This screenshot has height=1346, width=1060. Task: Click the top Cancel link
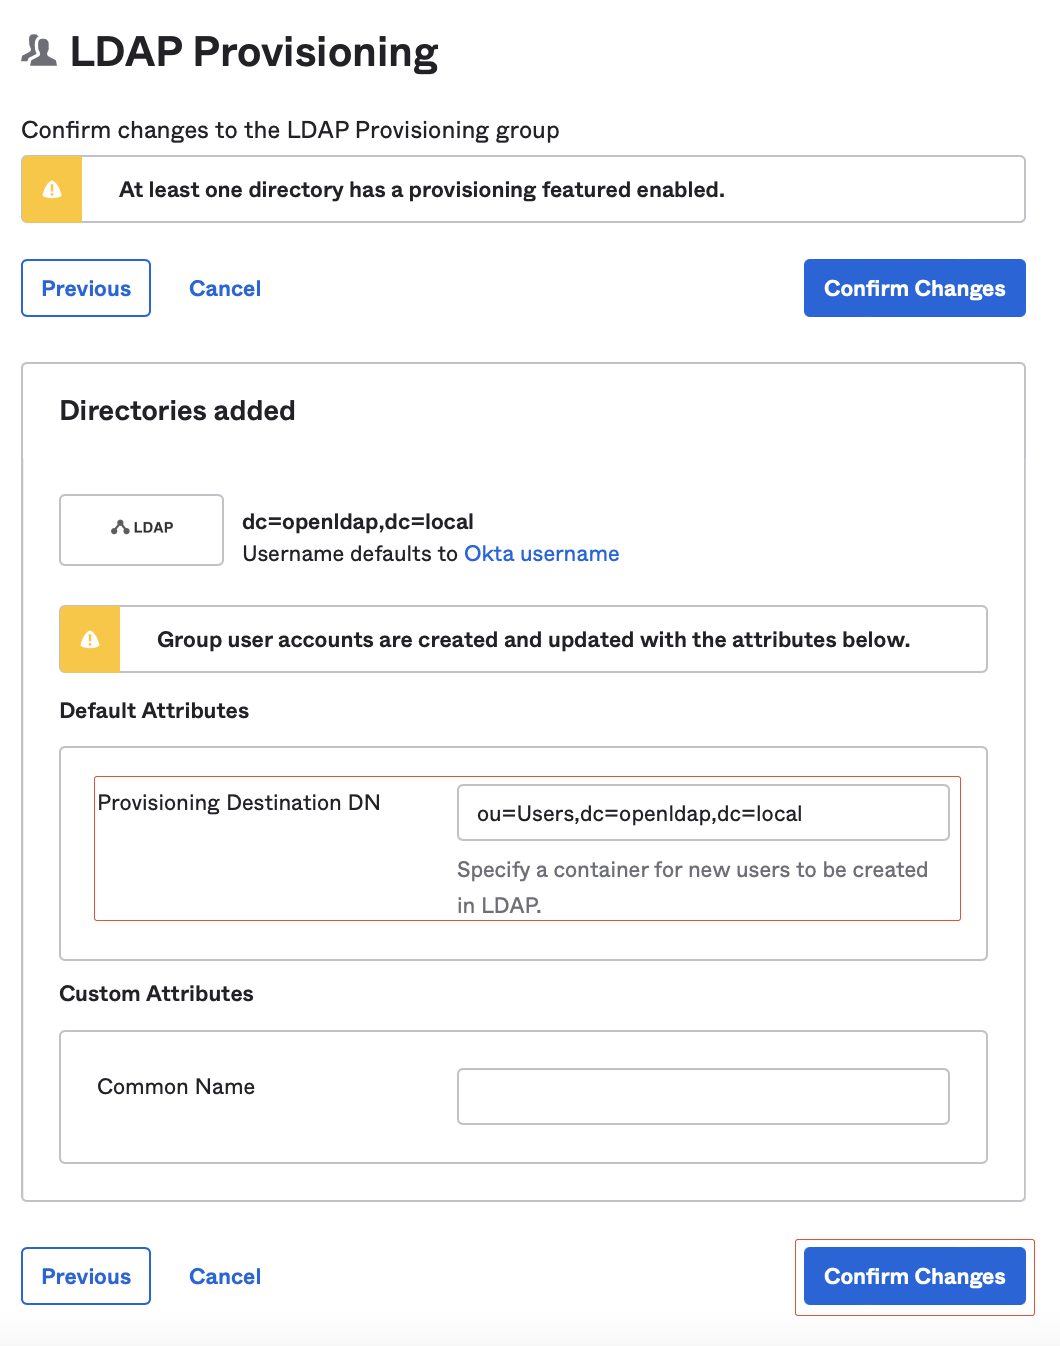click(225, 289)
